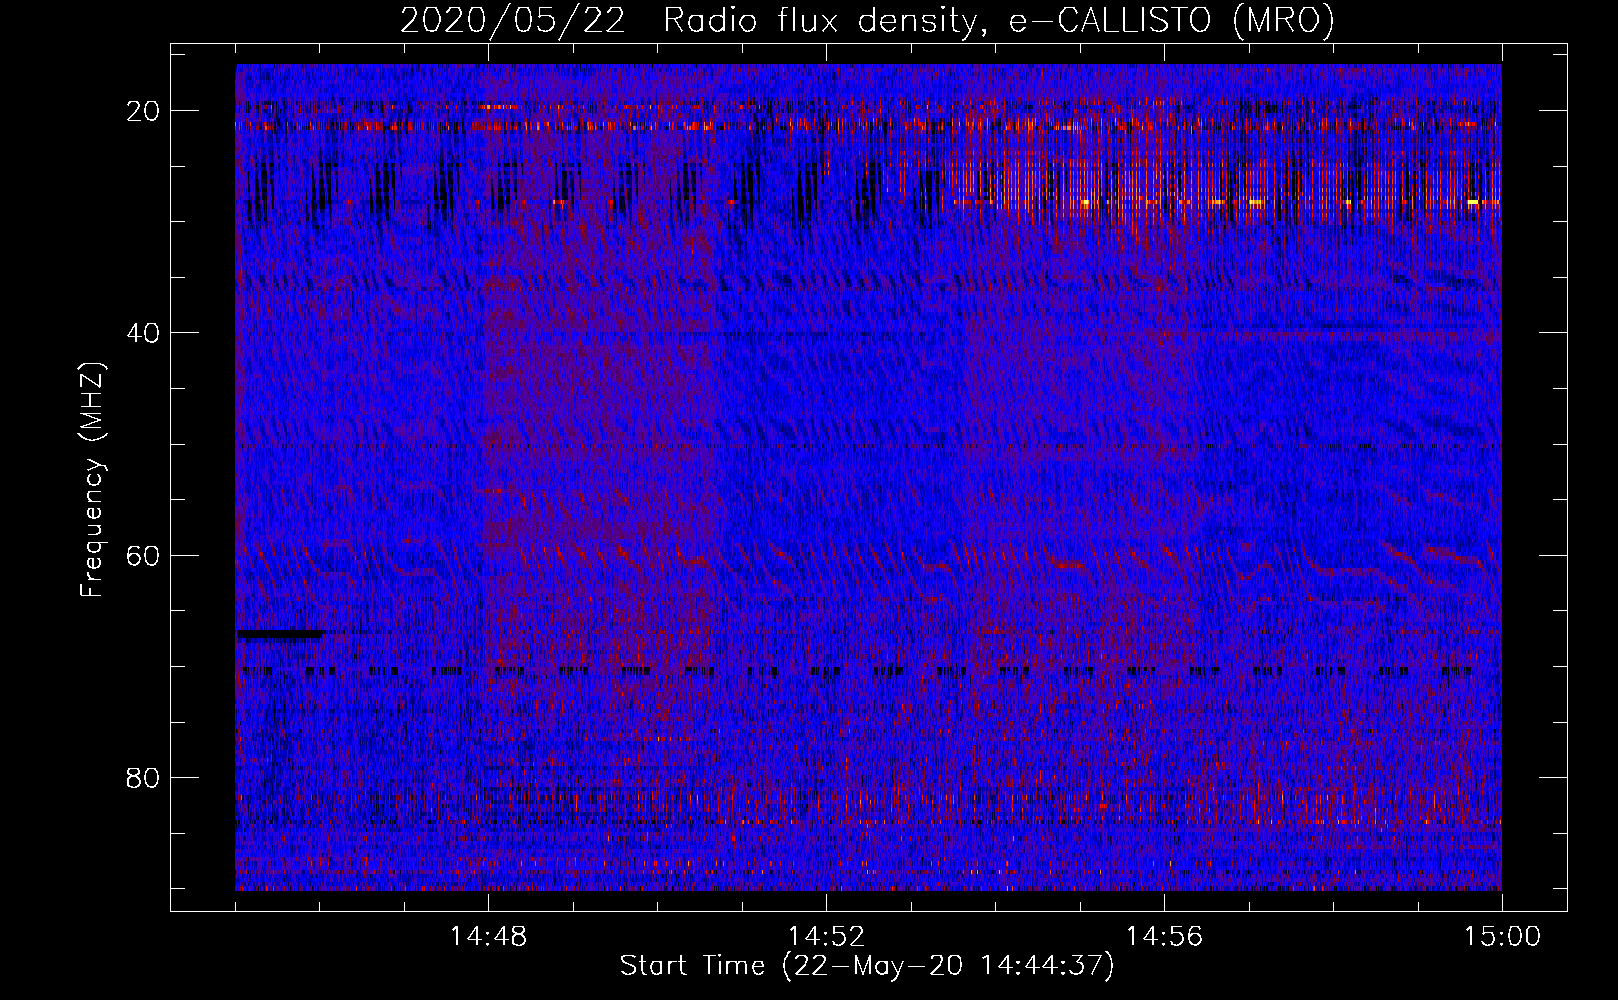Click the time tick label "14:52"
Viewport: 1618px width, 1000px height.
[x=826, y=937]
